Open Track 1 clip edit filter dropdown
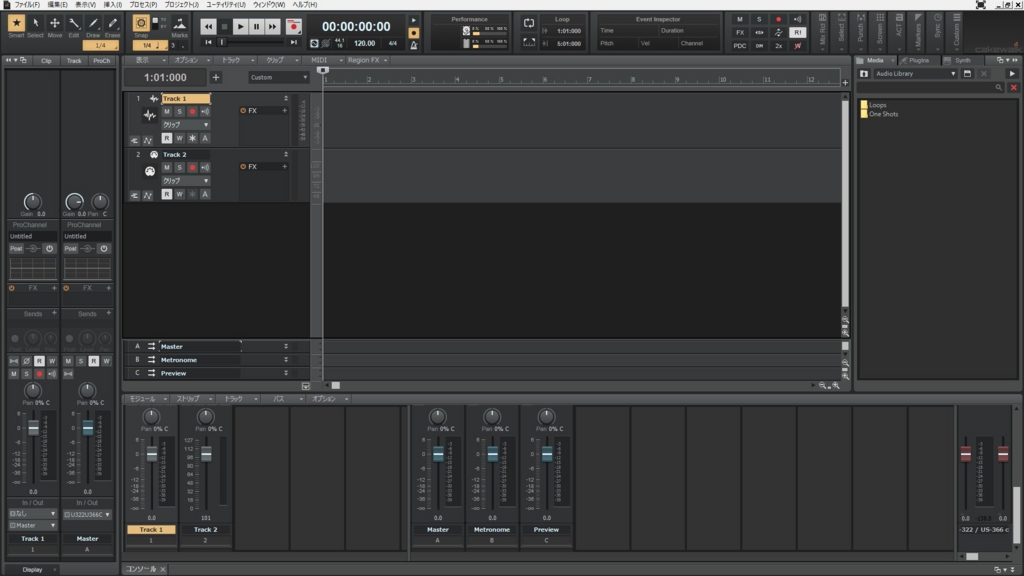Viewport: 1024px width, 576px height. (x=185, y=125)
